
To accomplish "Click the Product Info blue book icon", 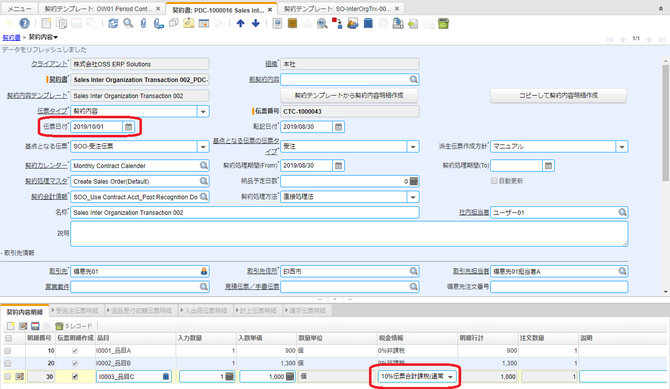I will tap(368, 24).
